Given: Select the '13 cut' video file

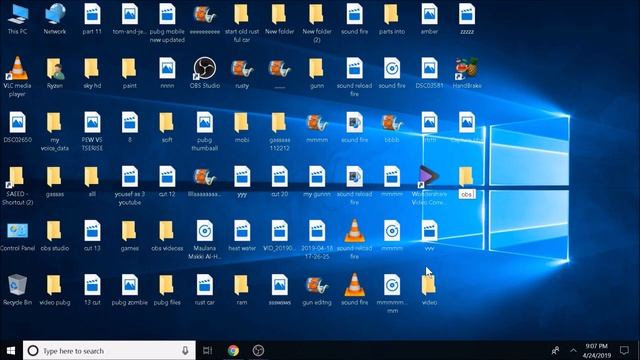Looking at the screenshot, I should point(92,290).
